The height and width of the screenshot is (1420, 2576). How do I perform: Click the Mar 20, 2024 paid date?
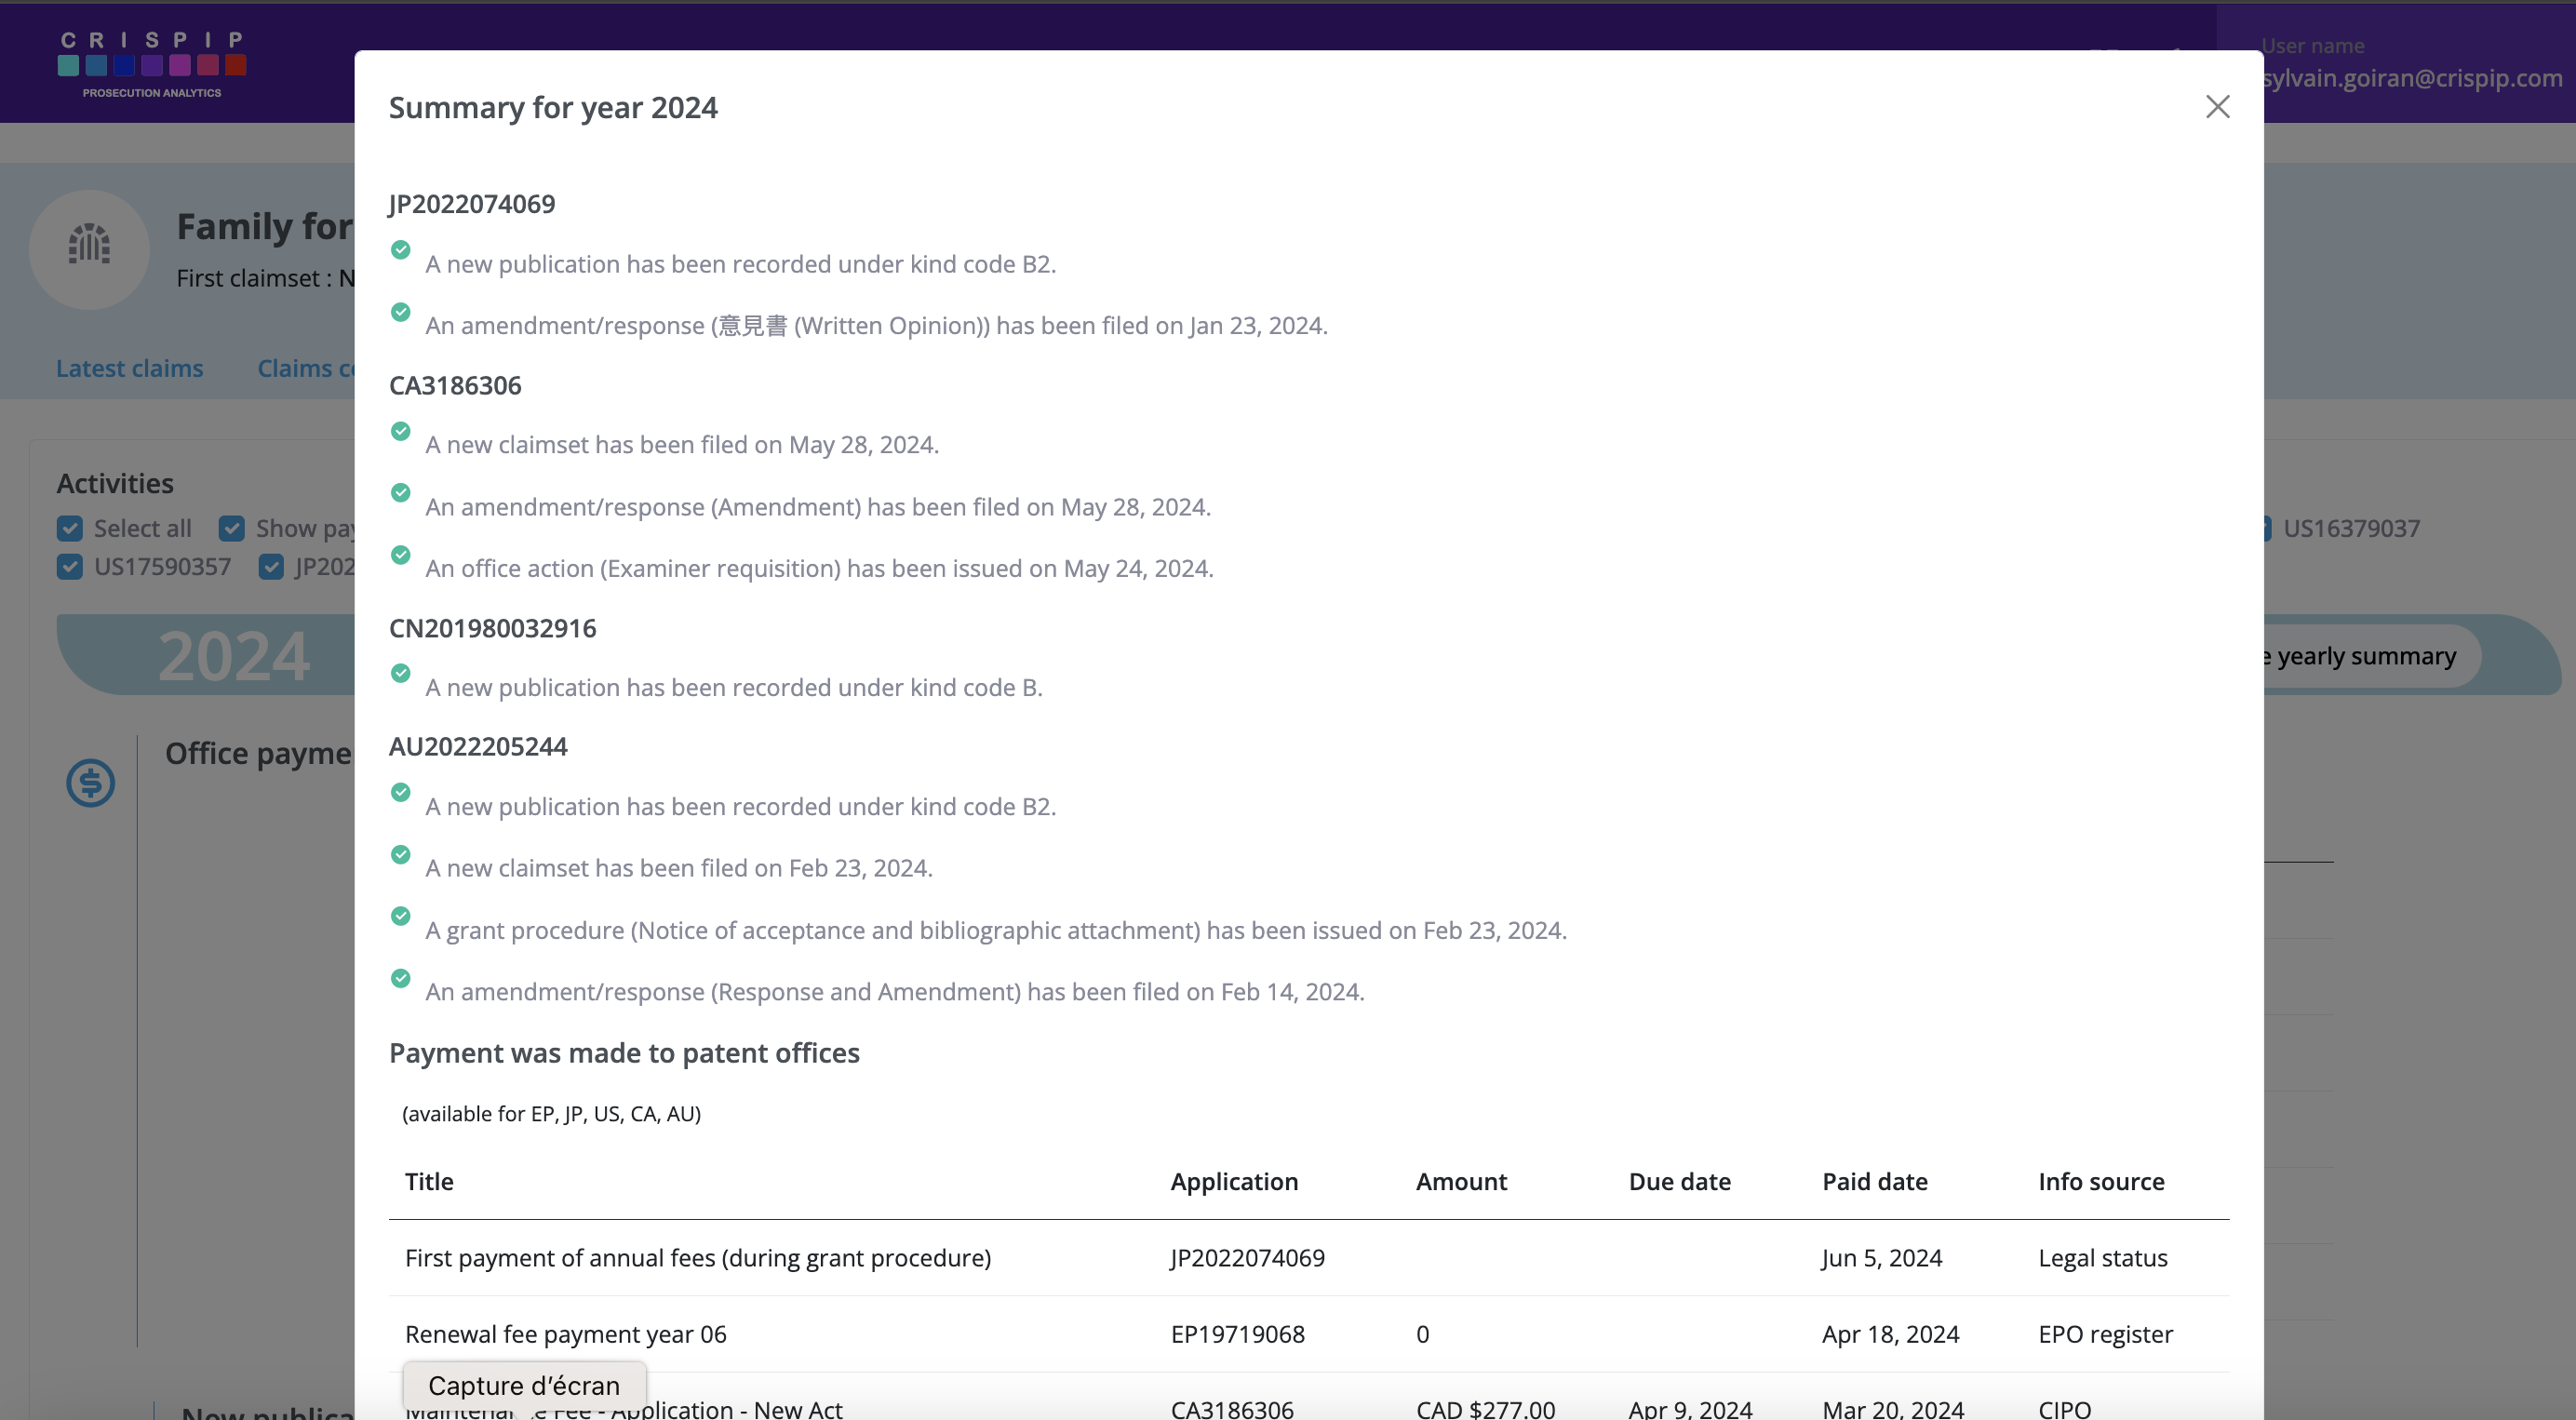click(1892, 1408)
